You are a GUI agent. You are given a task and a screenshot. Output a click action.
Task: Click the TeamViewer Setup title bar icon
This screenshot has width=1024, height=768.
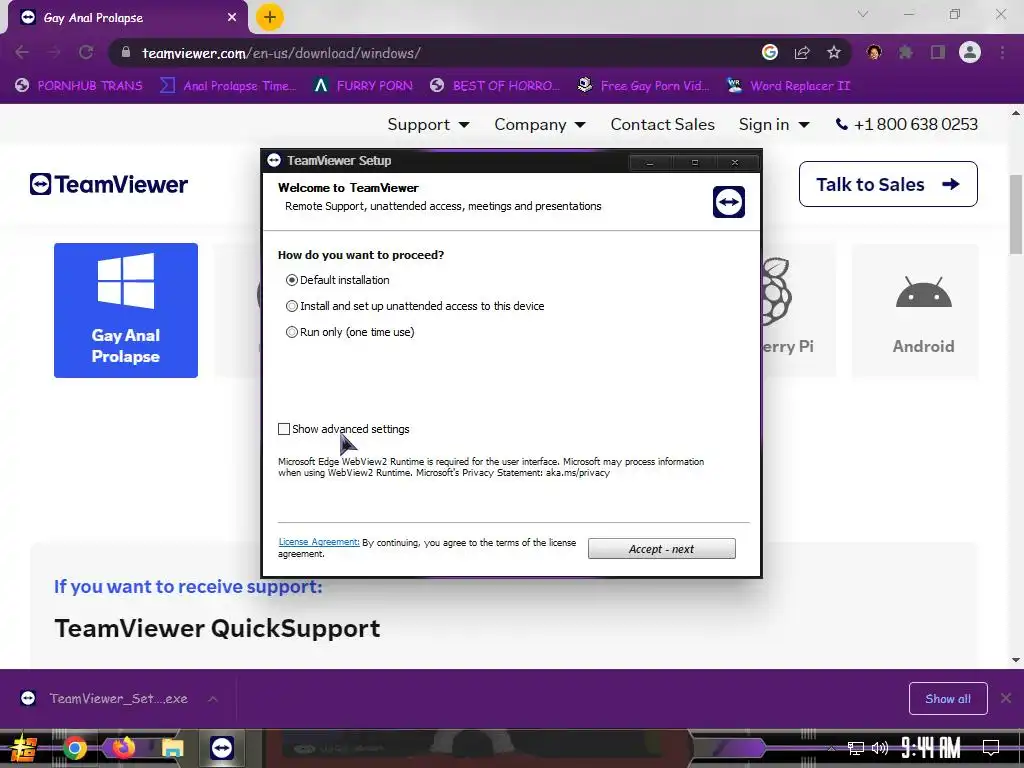(x=274, y=161)
